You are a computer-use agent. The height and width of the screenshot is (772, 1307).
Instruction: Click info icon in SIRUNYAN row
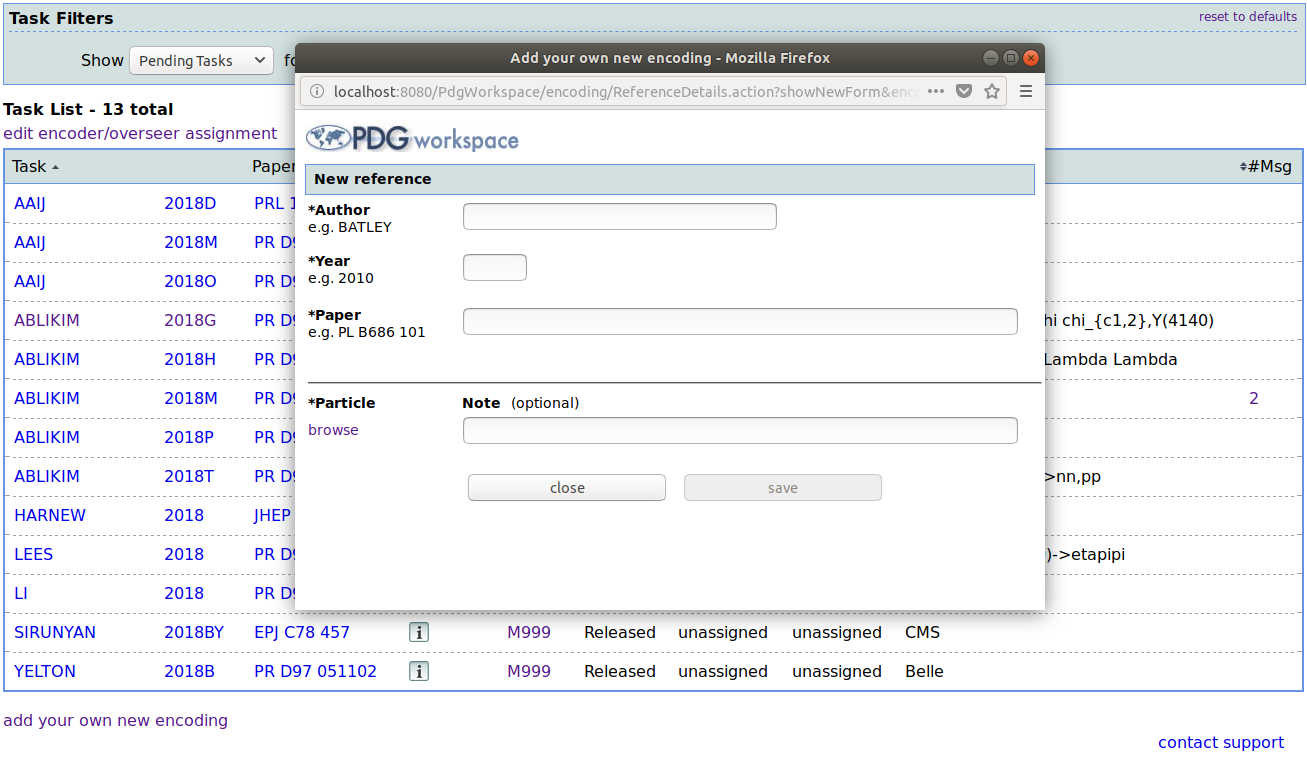(x=419, y=632)
